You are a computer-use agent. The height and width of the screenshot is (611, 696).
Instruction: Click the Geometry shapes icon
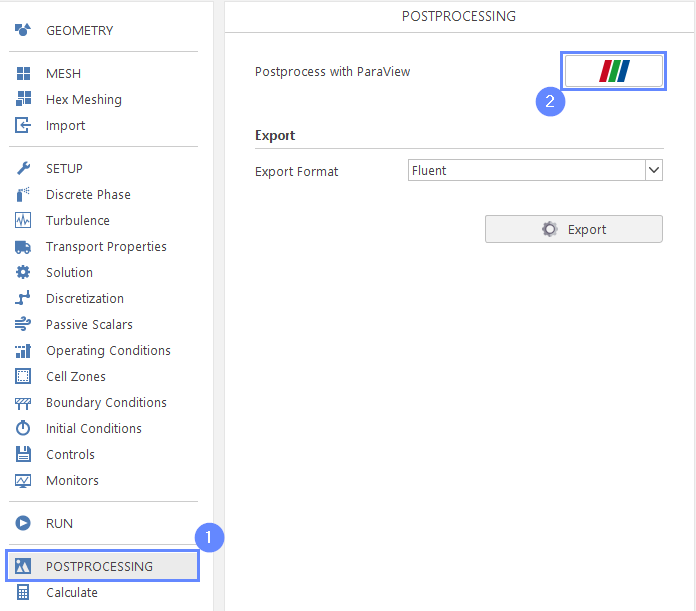[23, 30]
